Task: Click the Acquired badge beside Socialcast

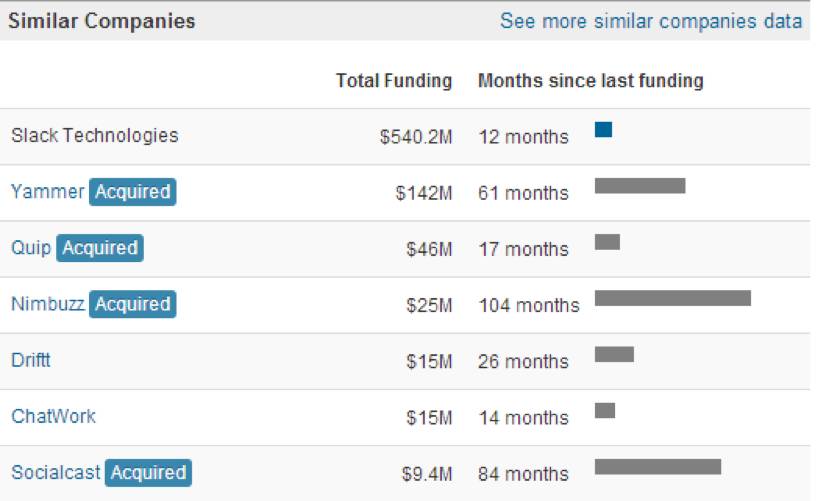Action: [x=147, y=472]
